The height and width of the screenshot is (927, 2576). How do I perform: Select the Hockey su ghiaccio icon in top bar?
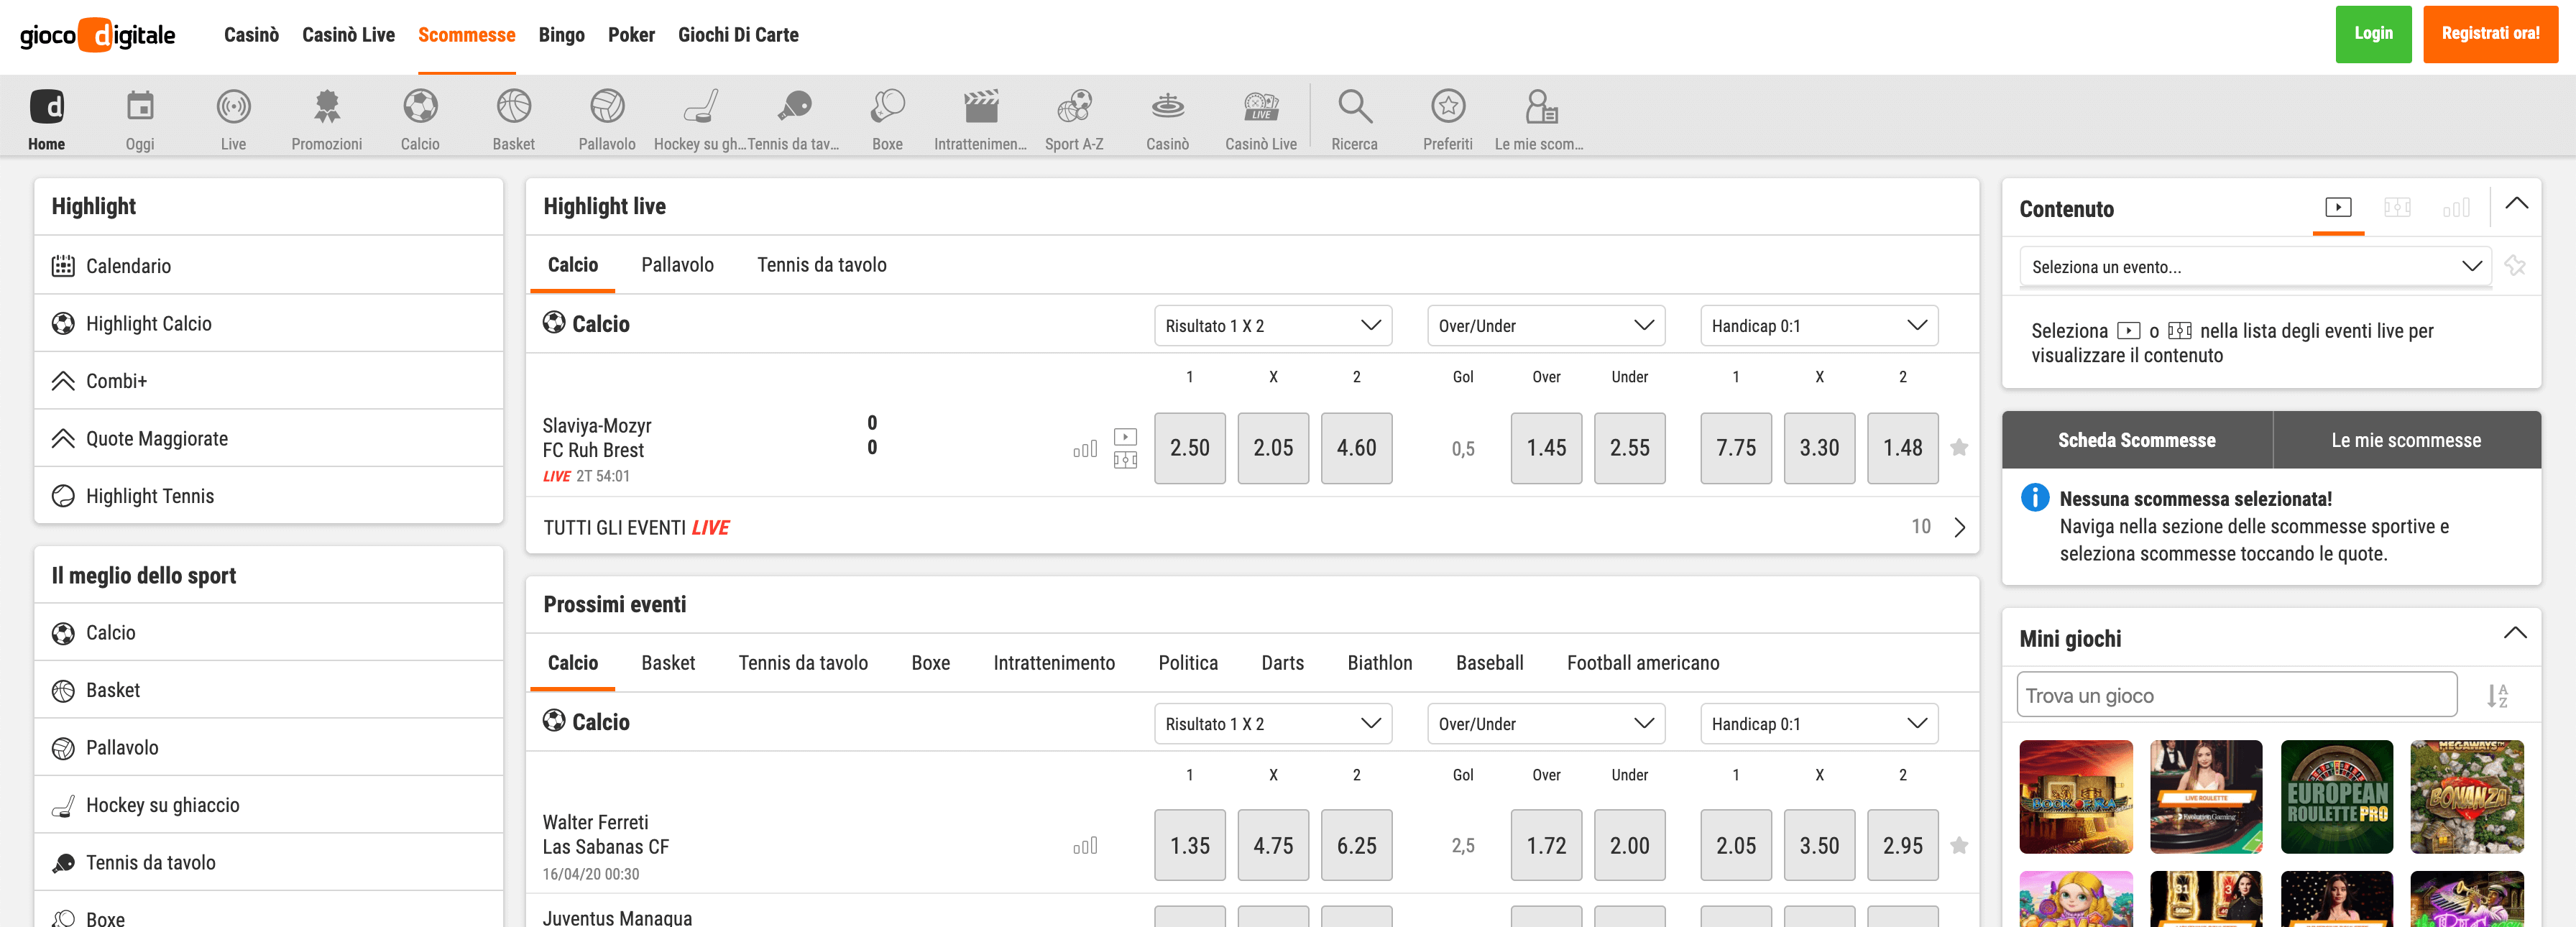(700, 106)
